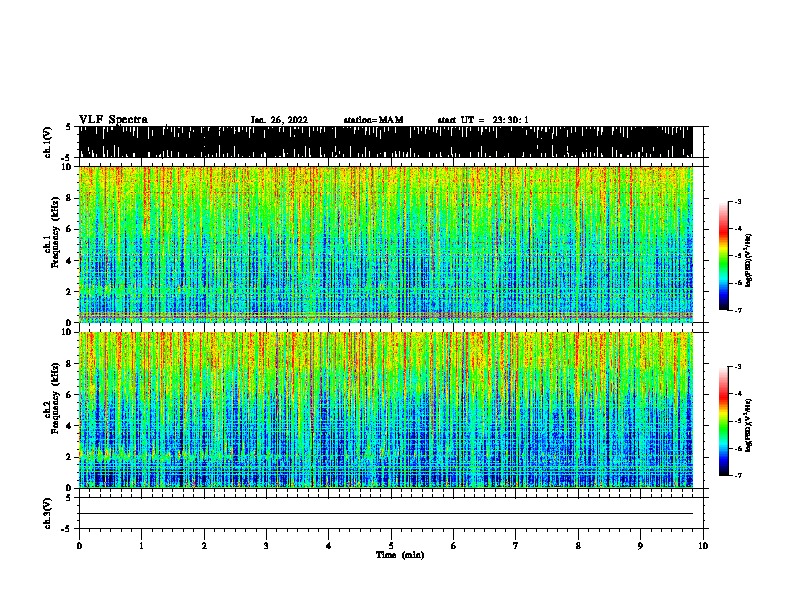Click the "7" minute tick label
792x612 pixels.
(516, 546)
